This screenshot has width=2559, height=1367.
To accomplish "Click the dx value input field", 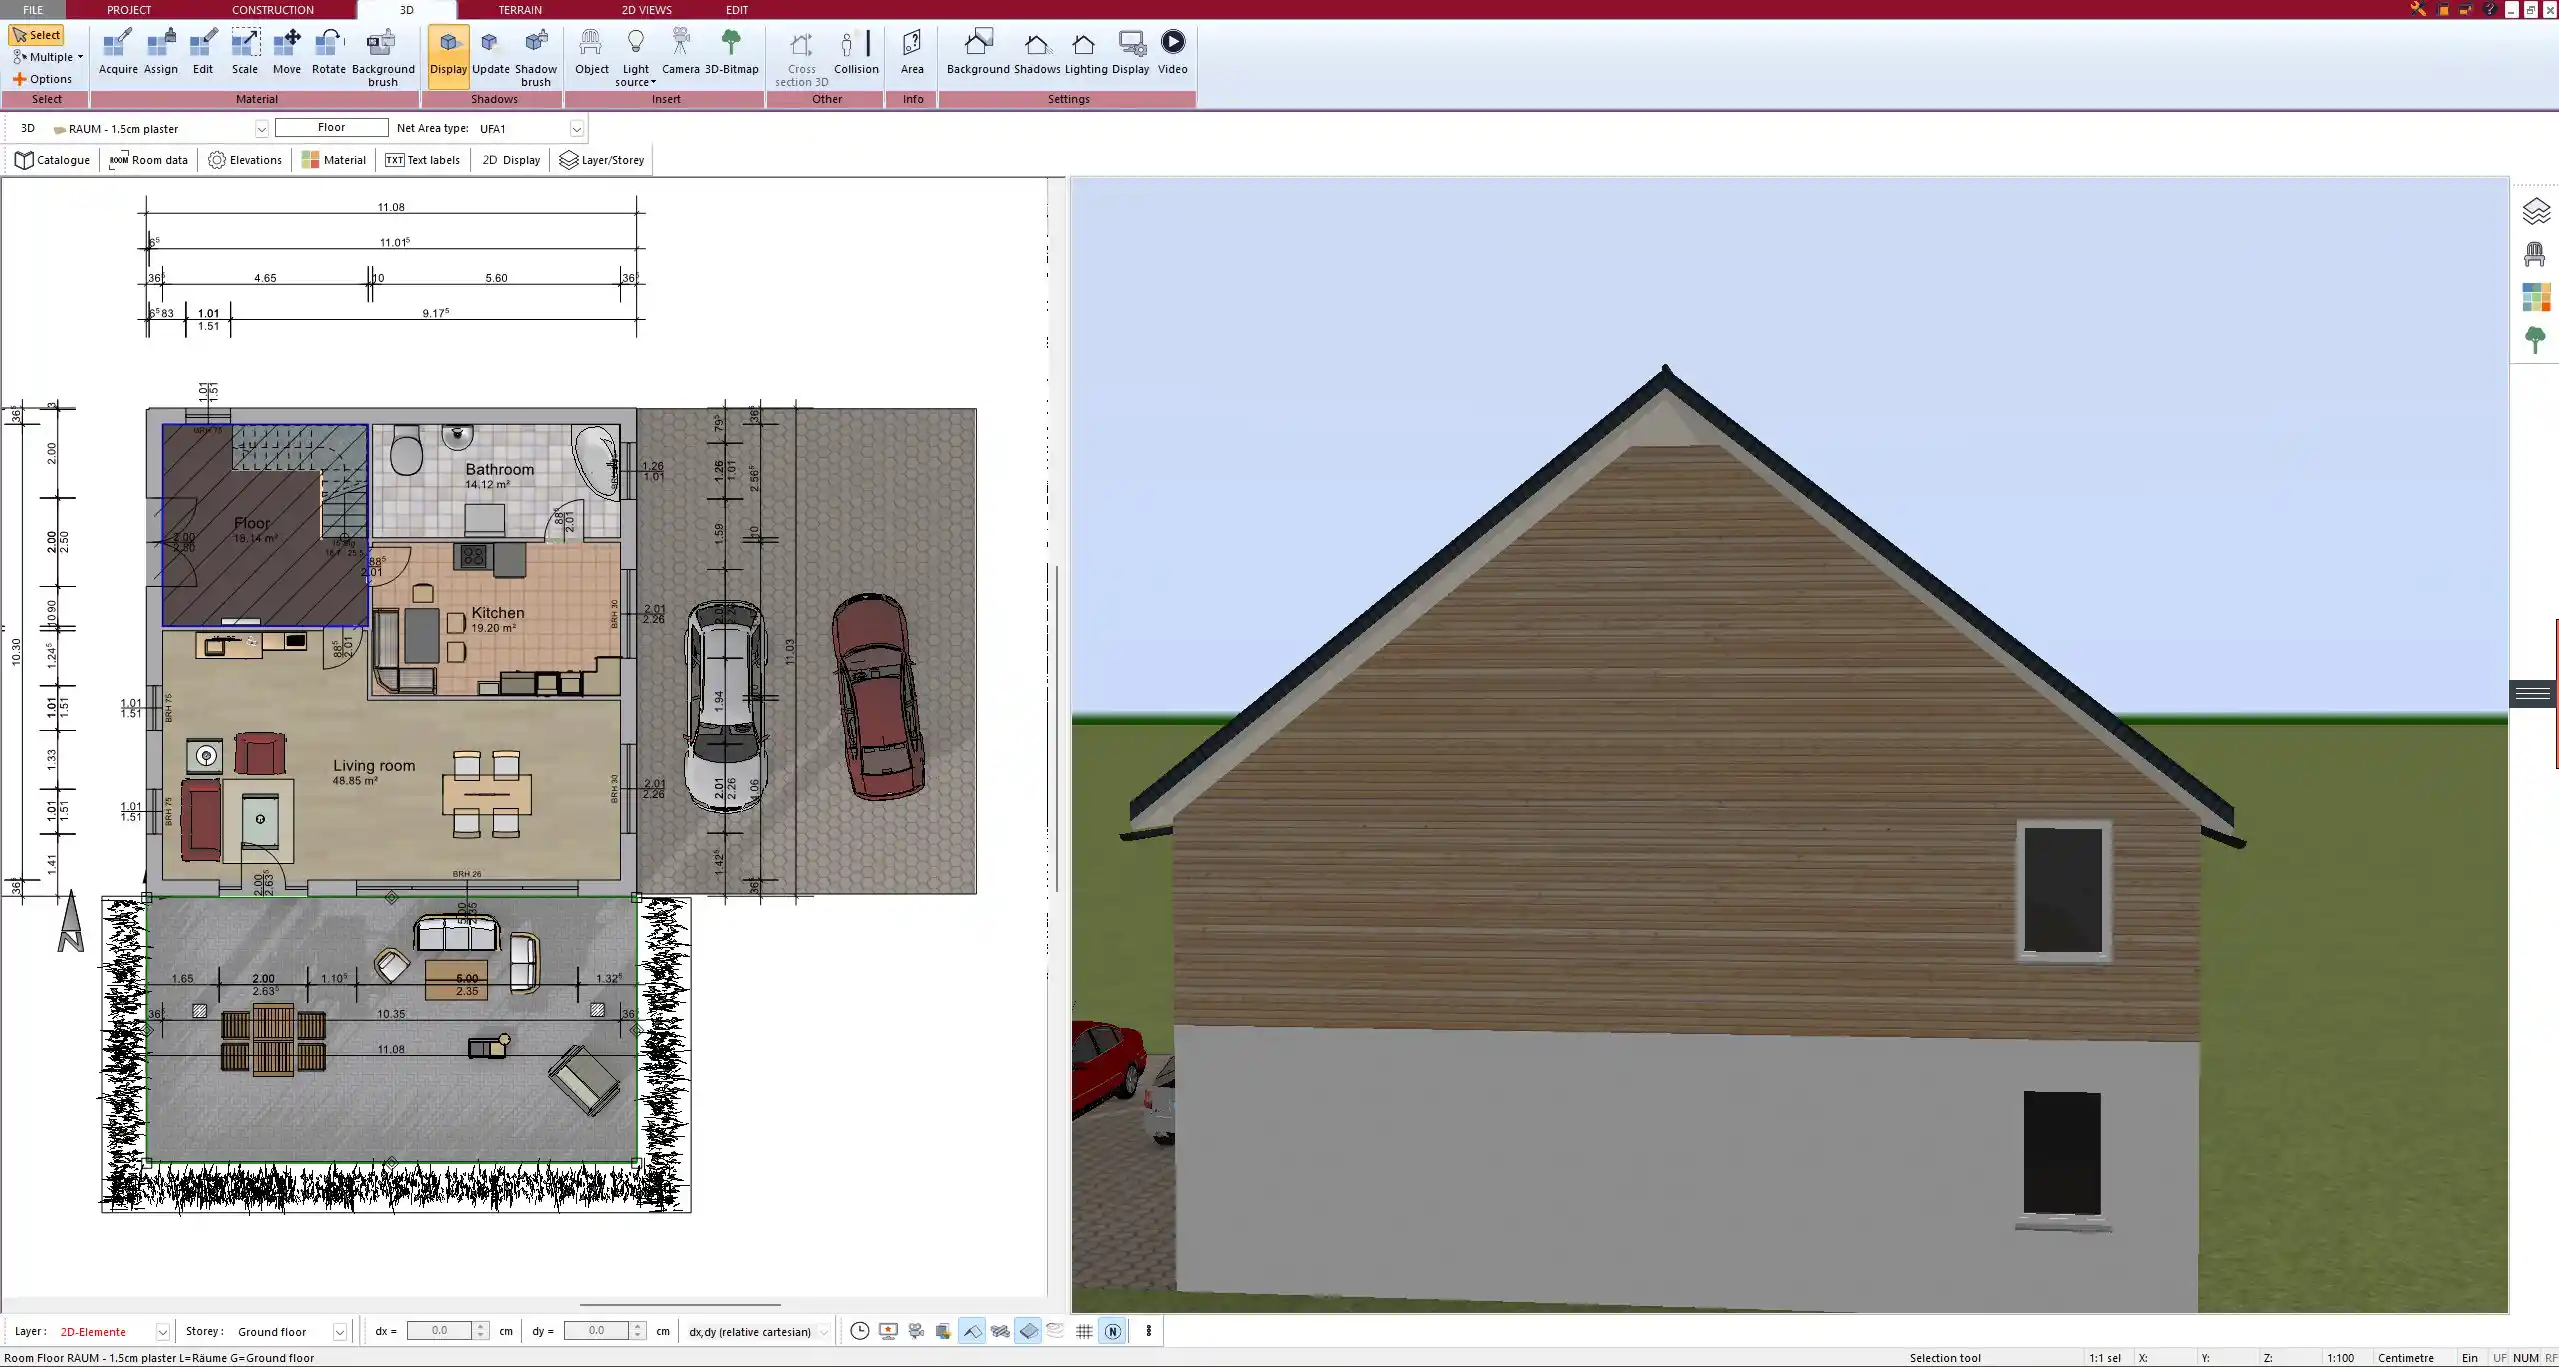I will (x=439, y=1331).
